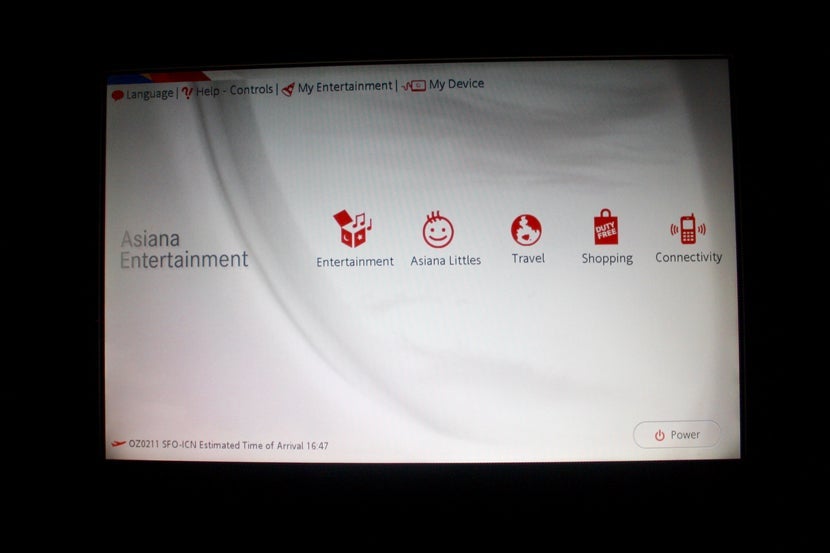
Task: Select the Asiana Littles label
Action: 445,260
